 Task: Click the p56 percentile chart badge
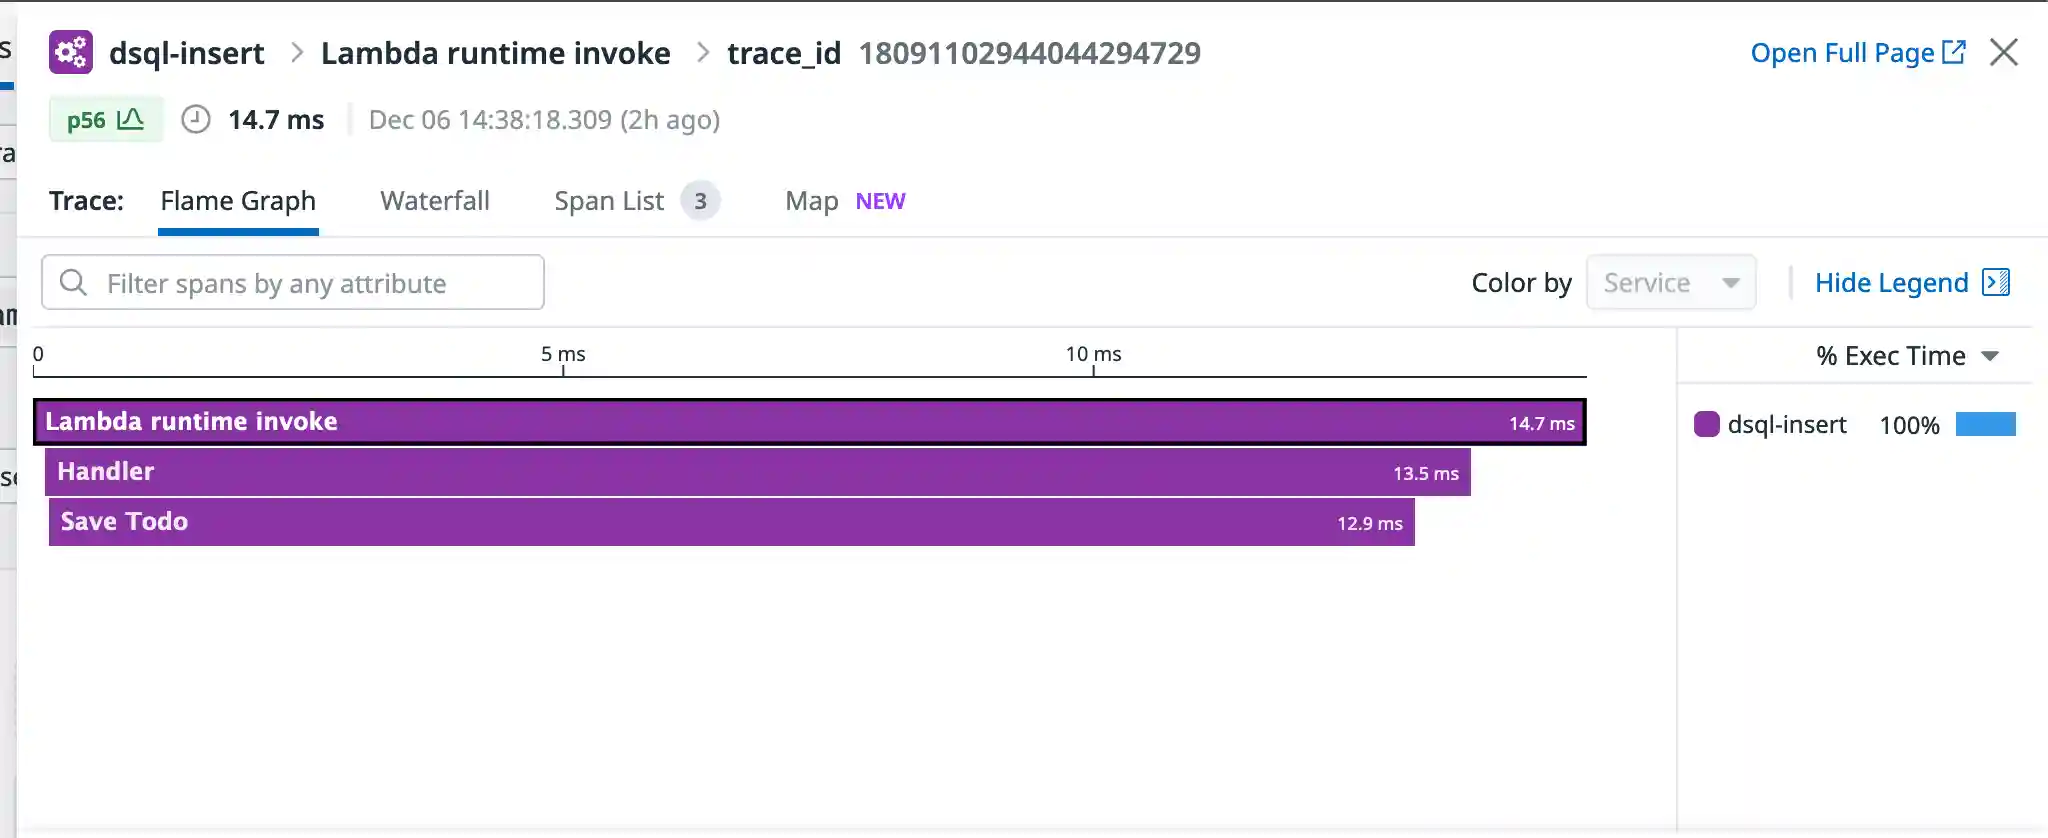coord(105,120)
